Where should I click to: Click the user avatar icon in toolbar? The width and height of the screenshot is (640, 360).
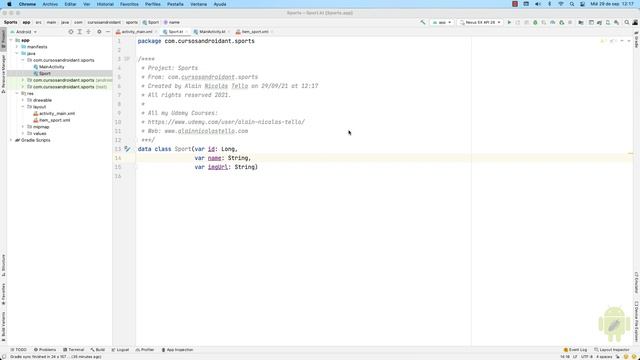pos(635,22)
